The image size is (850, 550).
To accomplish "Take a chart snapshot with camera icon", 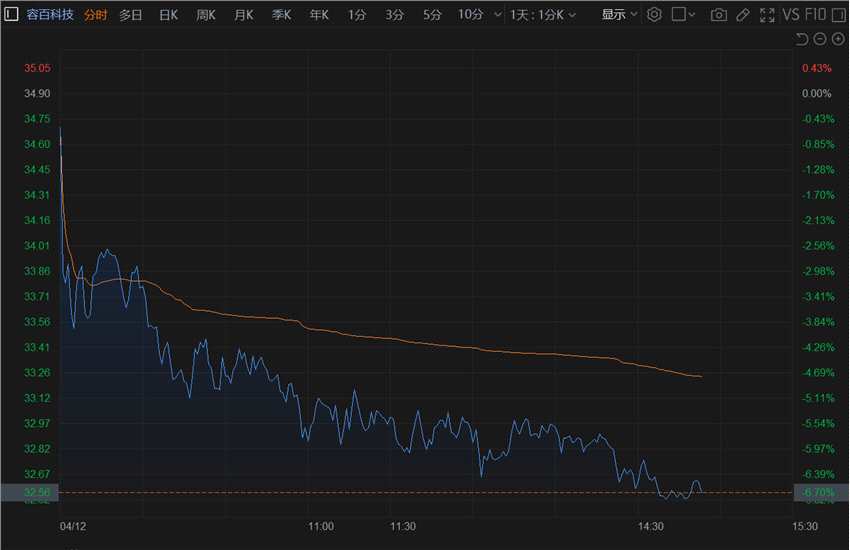I will (x=719, y=15).
